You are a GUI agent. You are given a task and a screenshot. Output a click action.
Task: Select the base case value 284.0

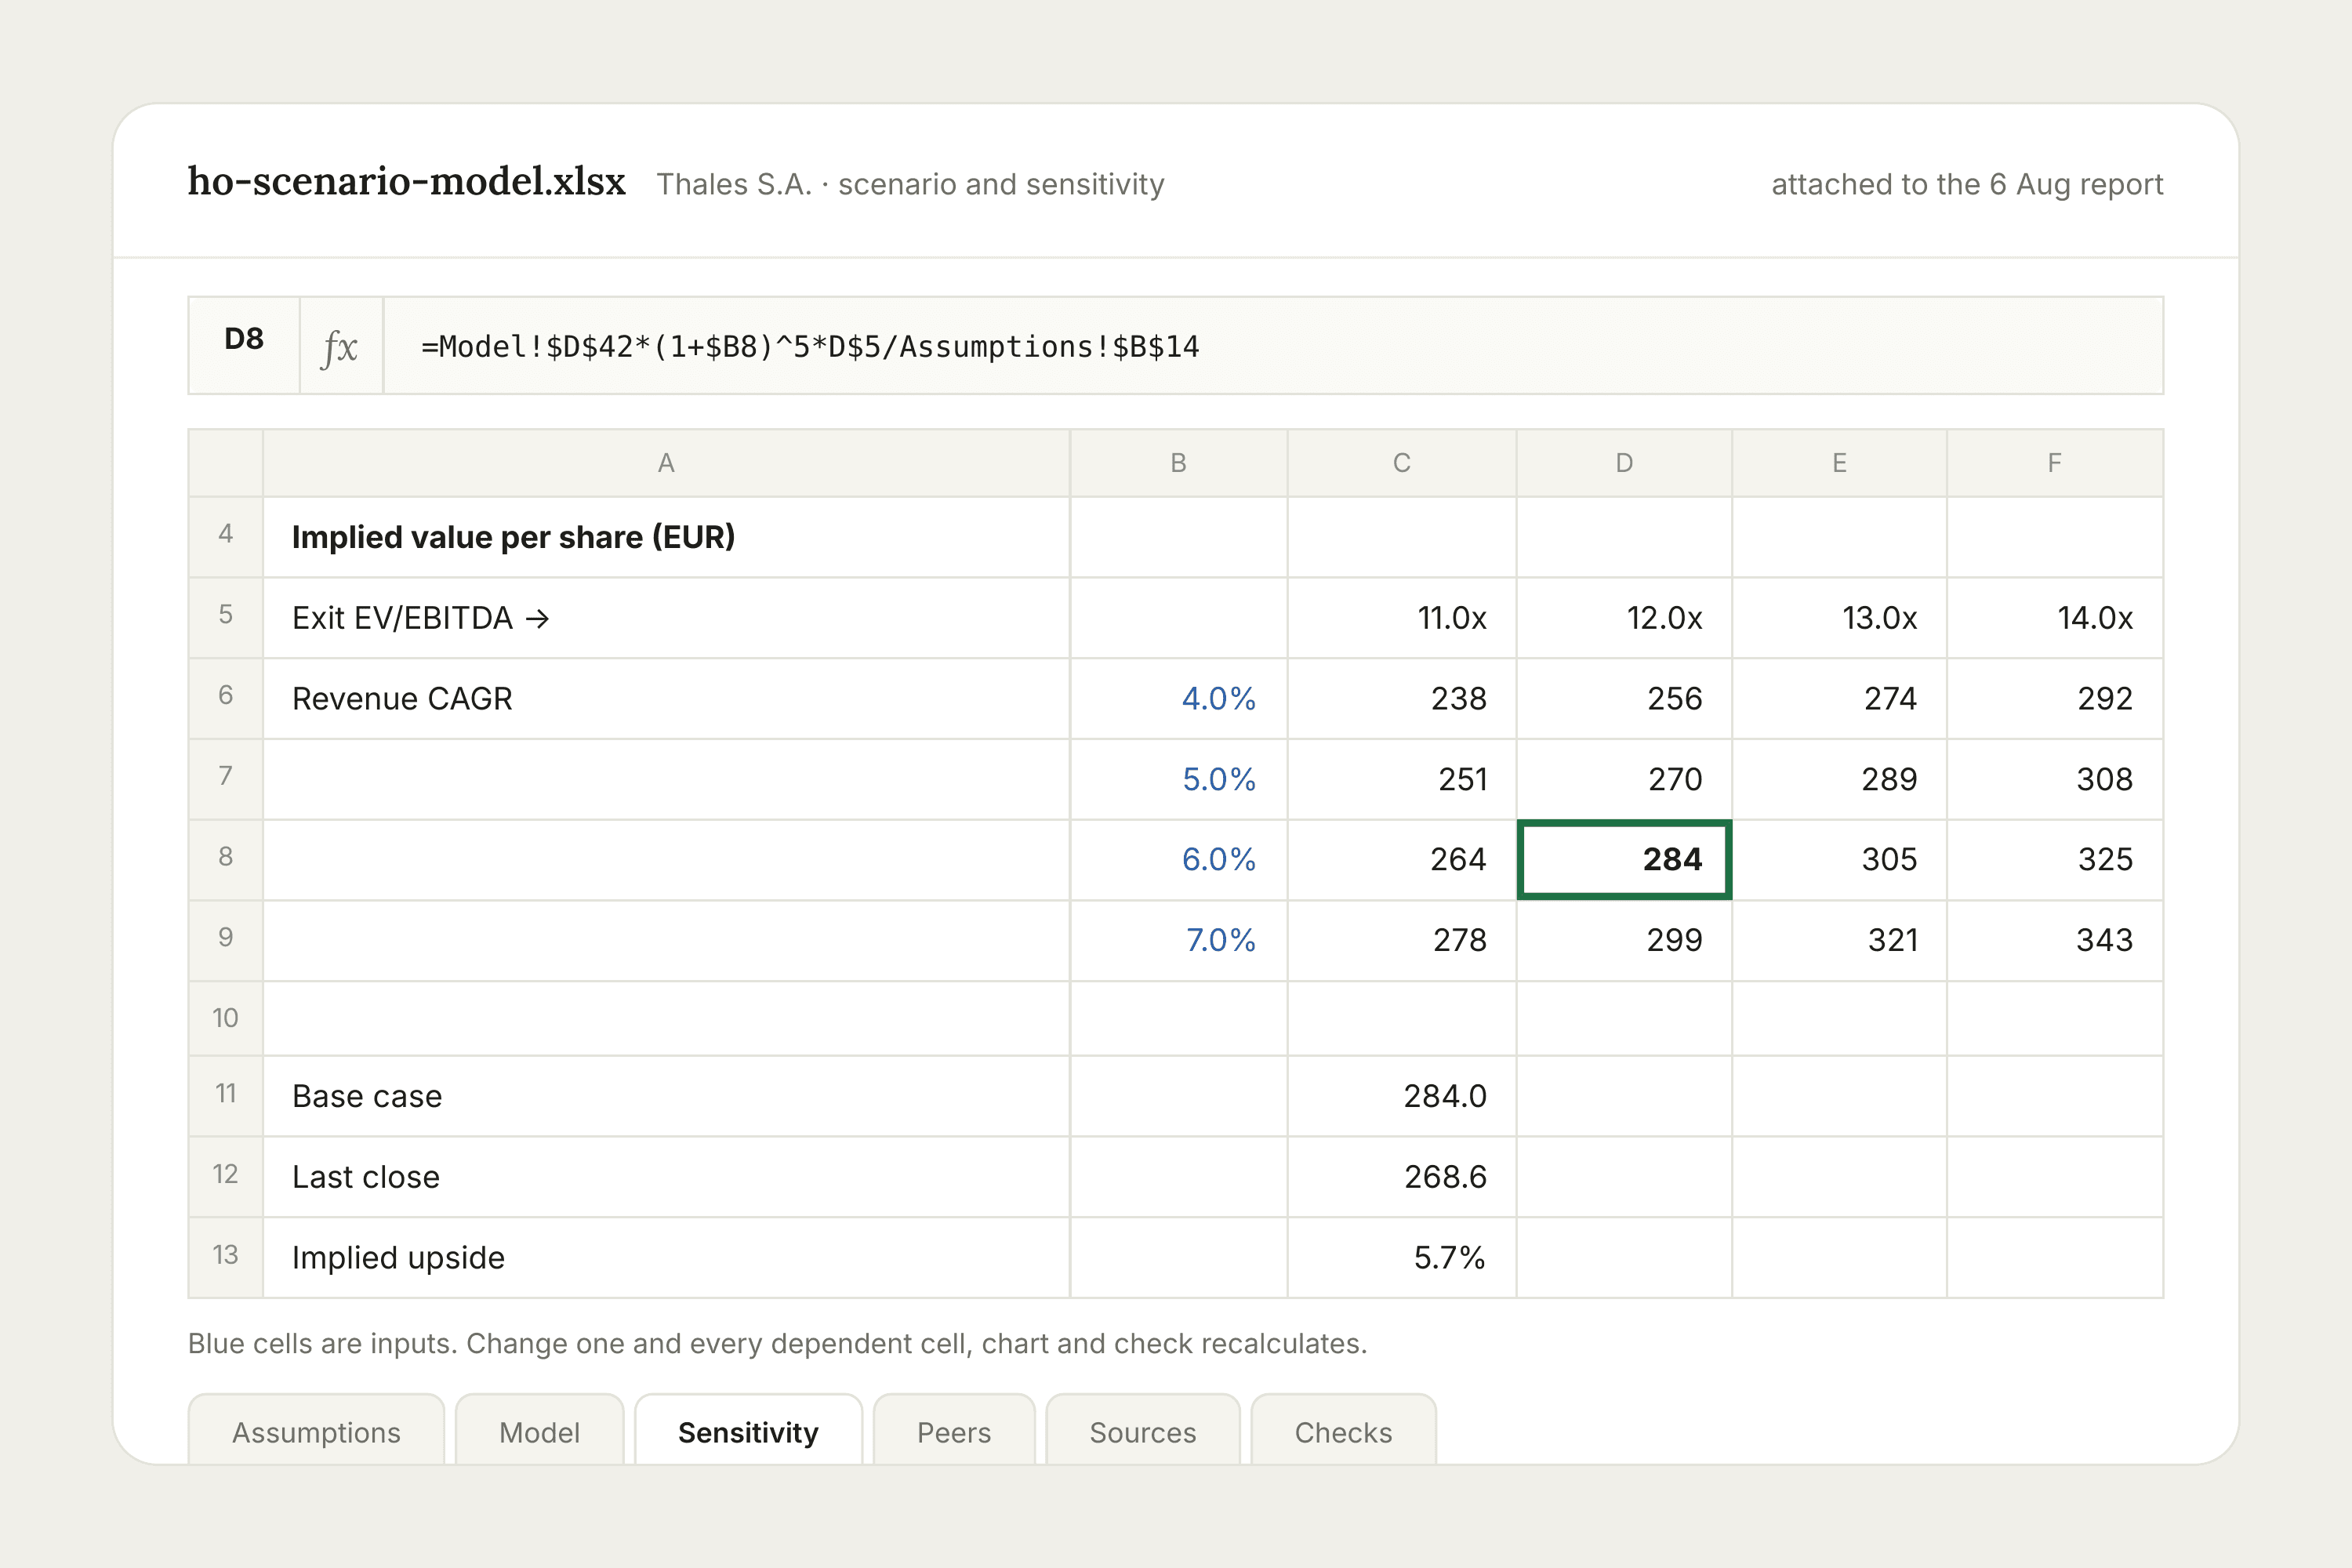(x=1402, y=1096)
